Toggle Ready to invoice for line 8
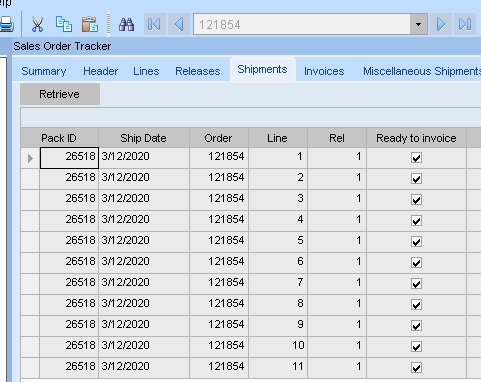Viewport: 481px width, 382px height. (416, 305)
